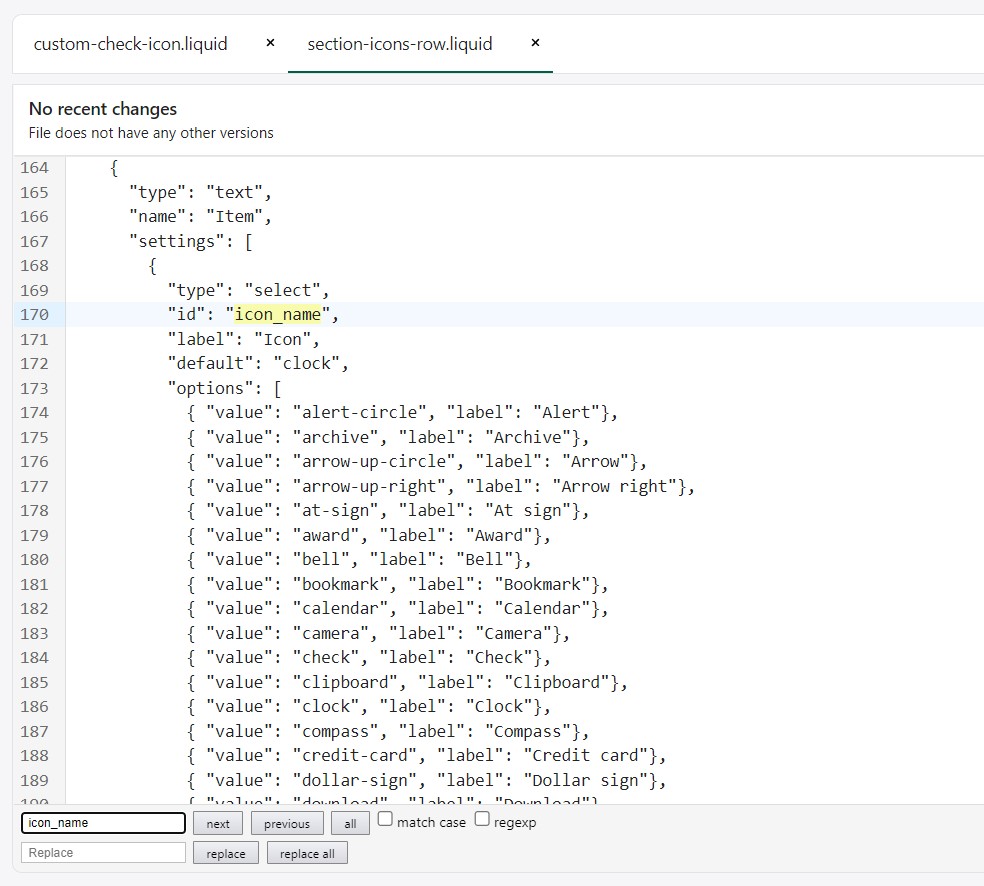The image size is (984, 886).
Task: Click the replace button
Action: pos(226,853)
